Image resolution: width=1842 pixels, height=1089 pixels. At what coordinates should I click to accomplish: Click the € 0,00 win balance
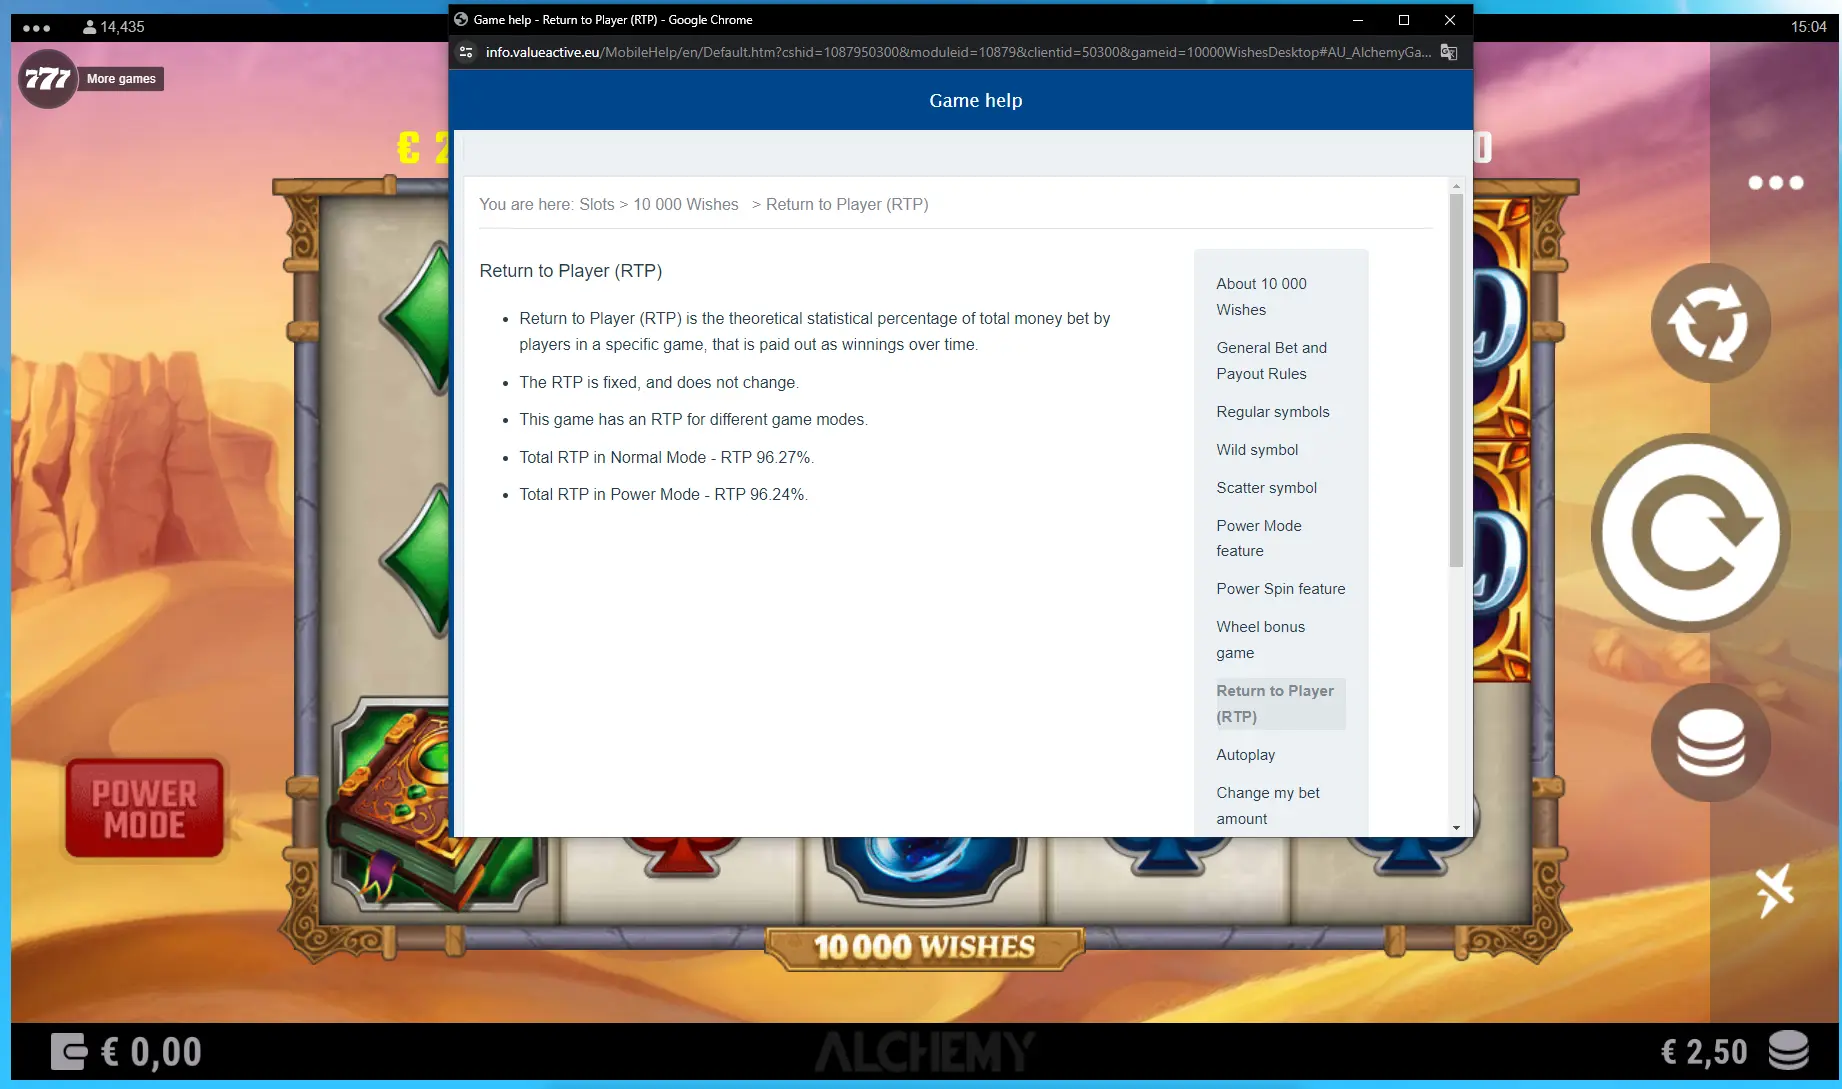(151, 1052)
